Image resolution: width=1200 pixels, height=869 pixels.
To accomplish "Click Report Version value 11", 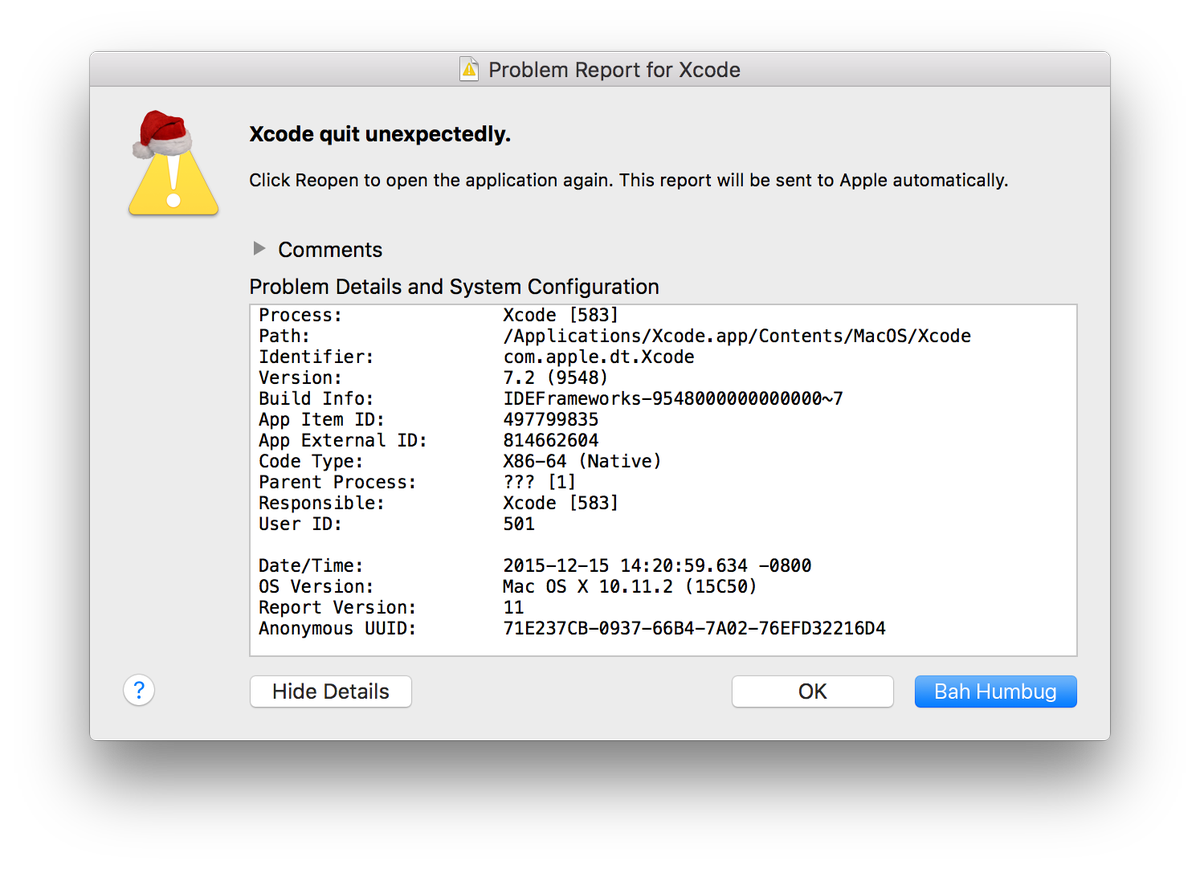I will click(513, 608).
